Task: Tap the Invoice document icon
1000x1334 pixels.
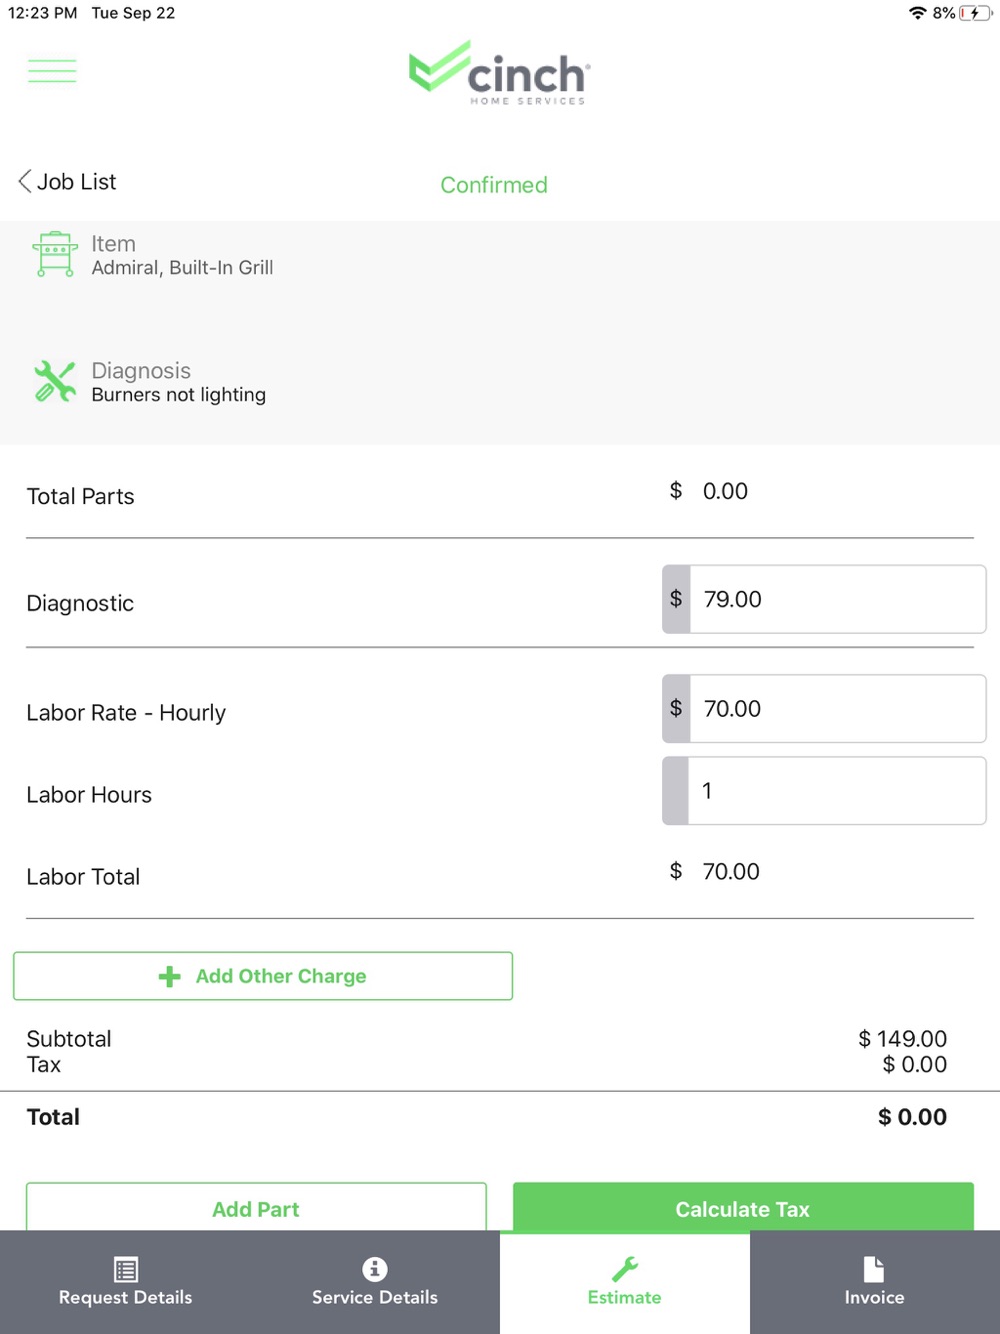Action: click(x=874, y=1269)
